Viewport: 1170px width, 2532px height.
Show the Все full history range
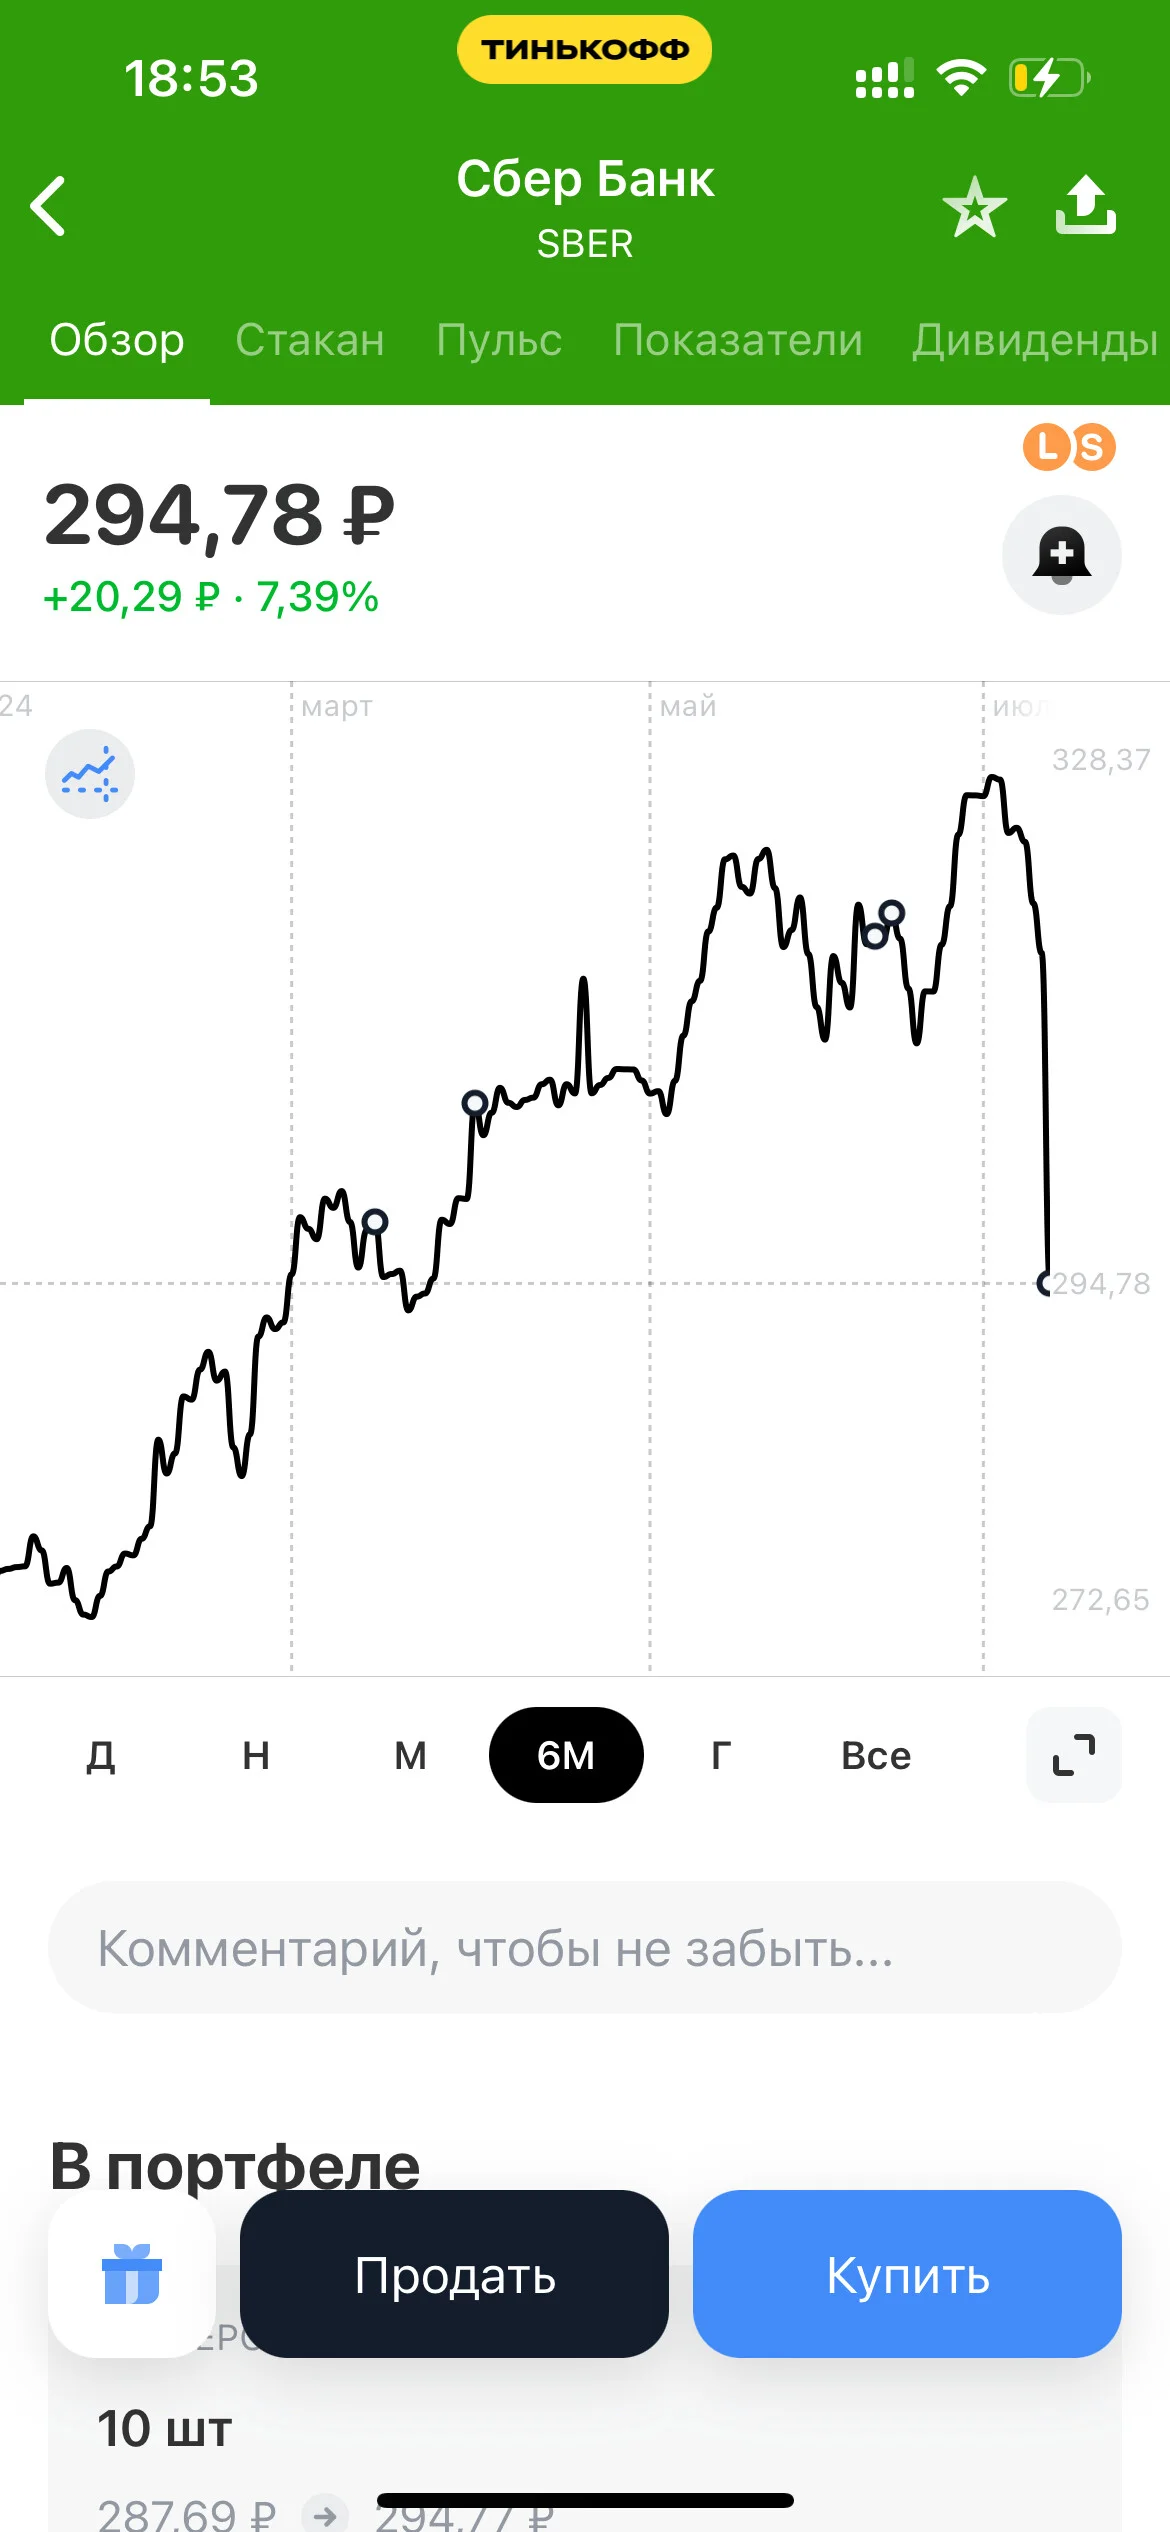tap(876, 1755)
